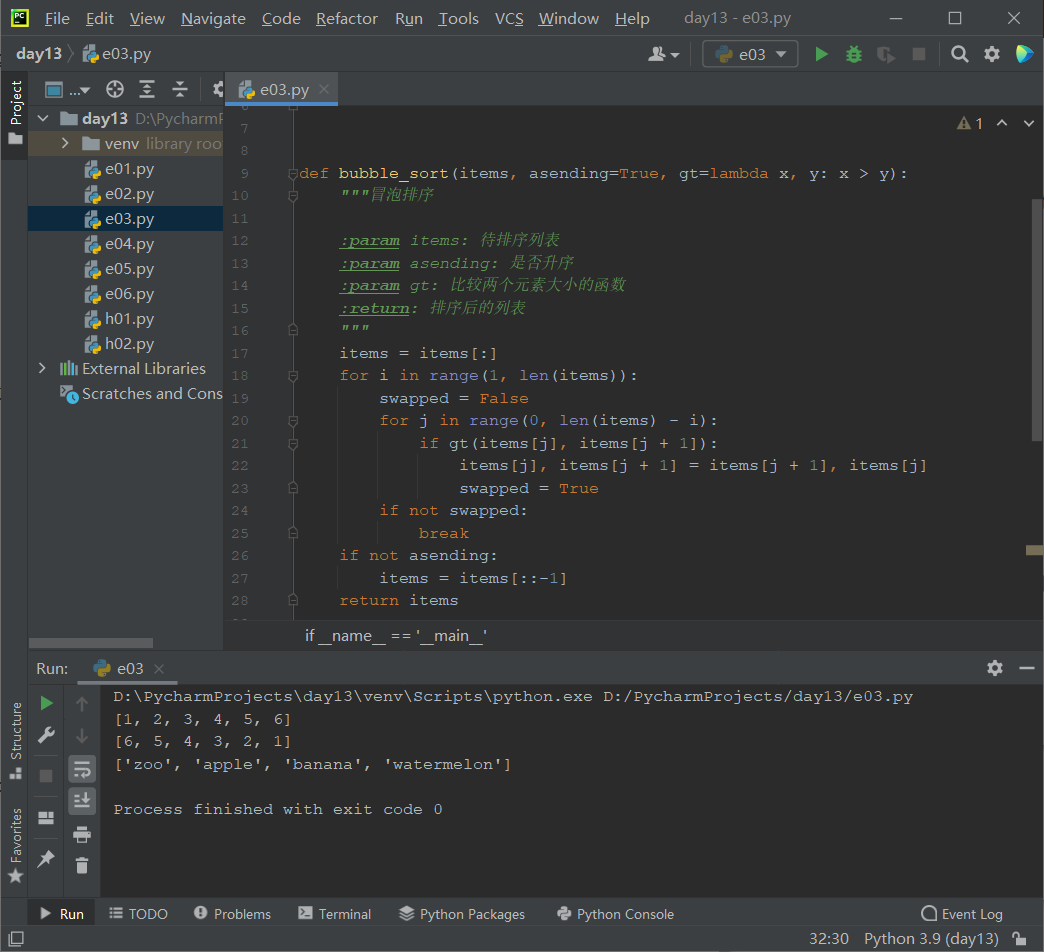Open Run panel gear options

pyautogui.click(x=995, y=668)
